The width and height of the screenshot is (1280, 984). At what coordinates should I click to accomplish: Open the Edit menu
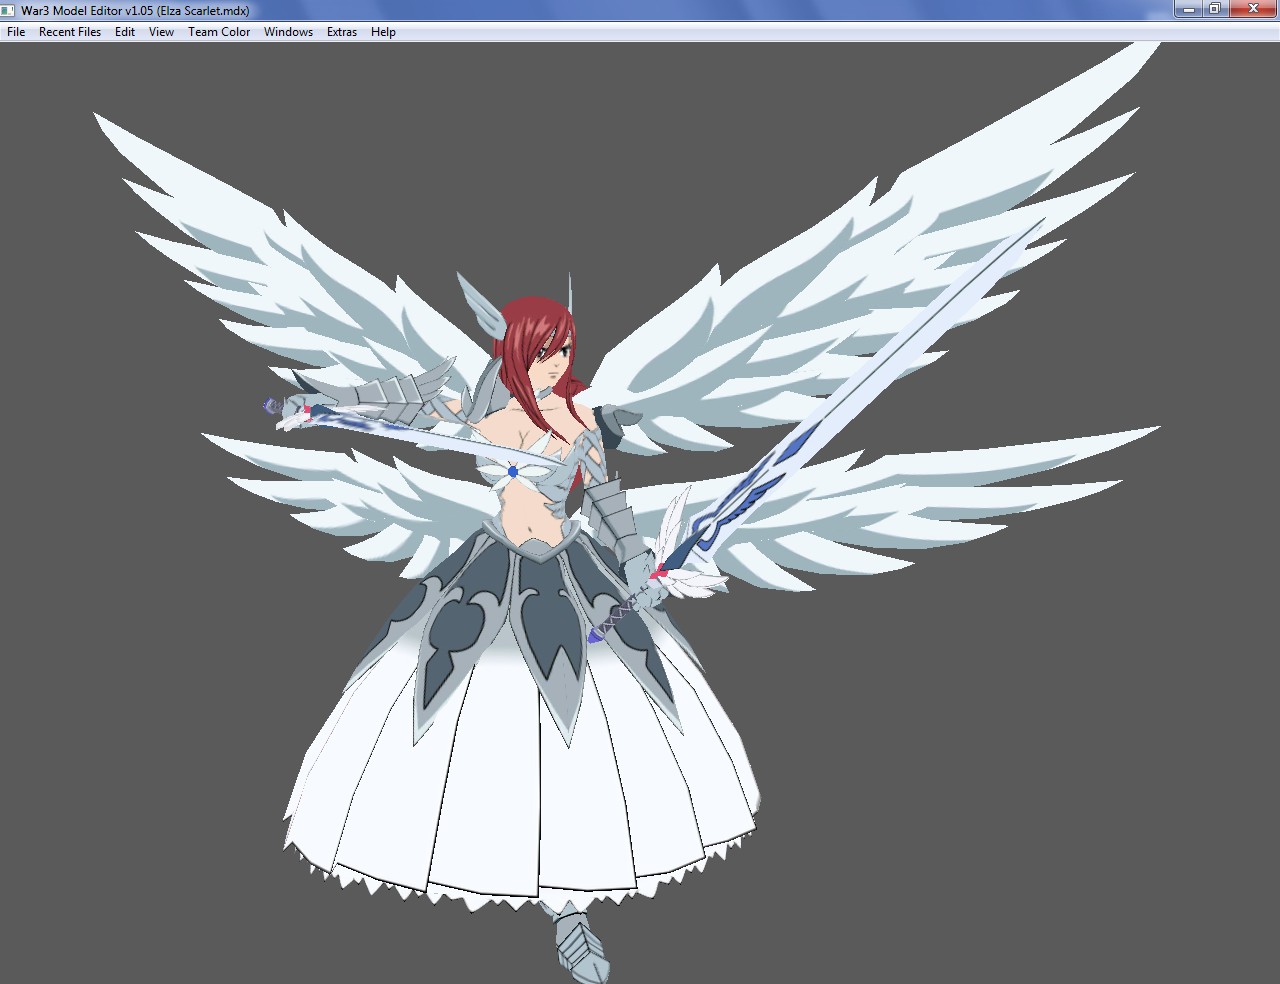(x=125, y=32)
